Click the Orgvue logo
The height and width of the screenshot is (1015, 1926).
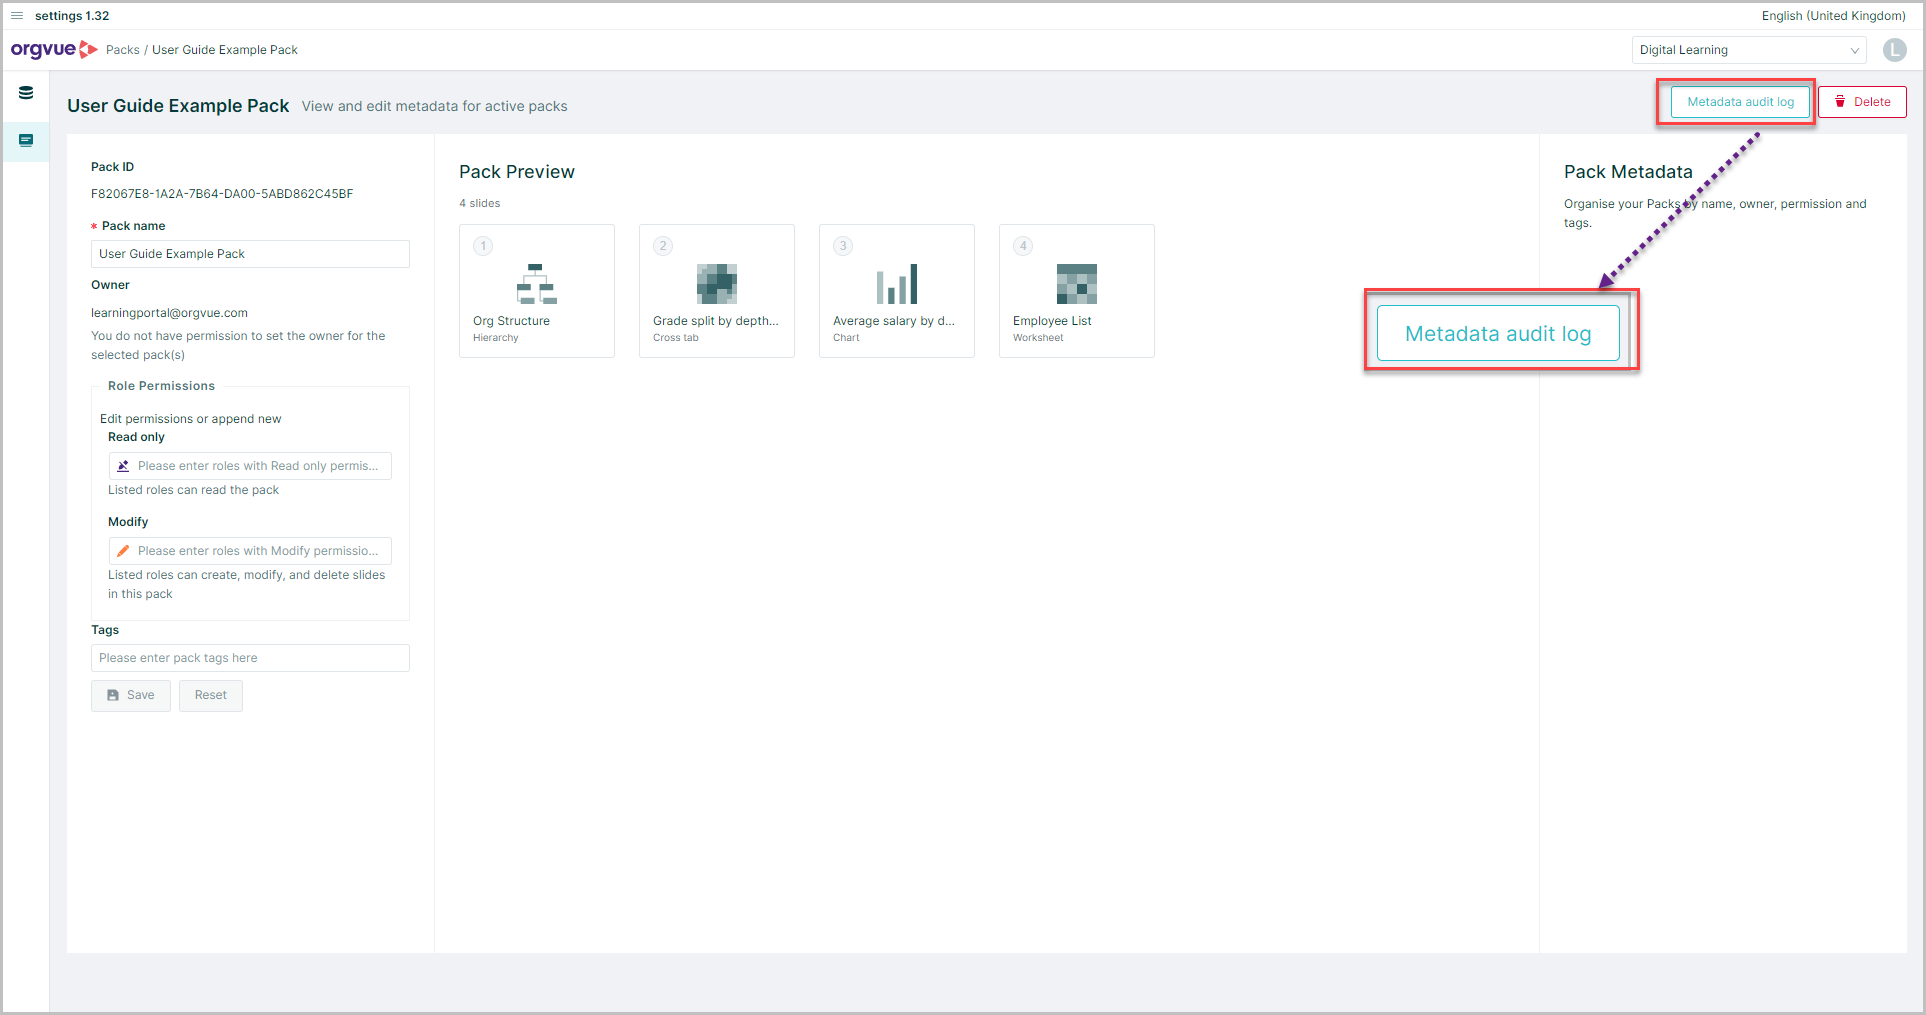coord(54,49)
